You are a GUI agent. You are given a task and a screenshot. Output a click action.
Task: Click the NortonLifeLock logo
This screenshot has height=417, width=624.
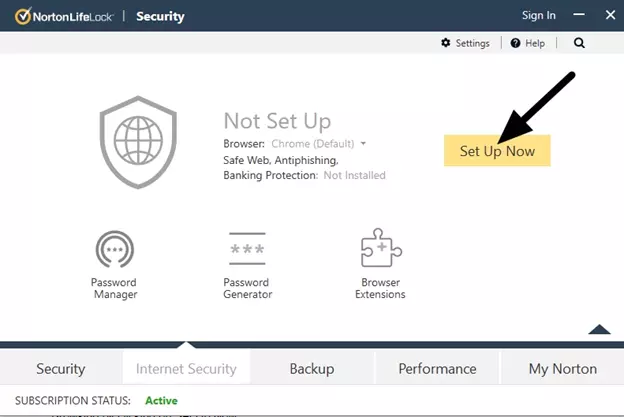[x=62, y=16]
